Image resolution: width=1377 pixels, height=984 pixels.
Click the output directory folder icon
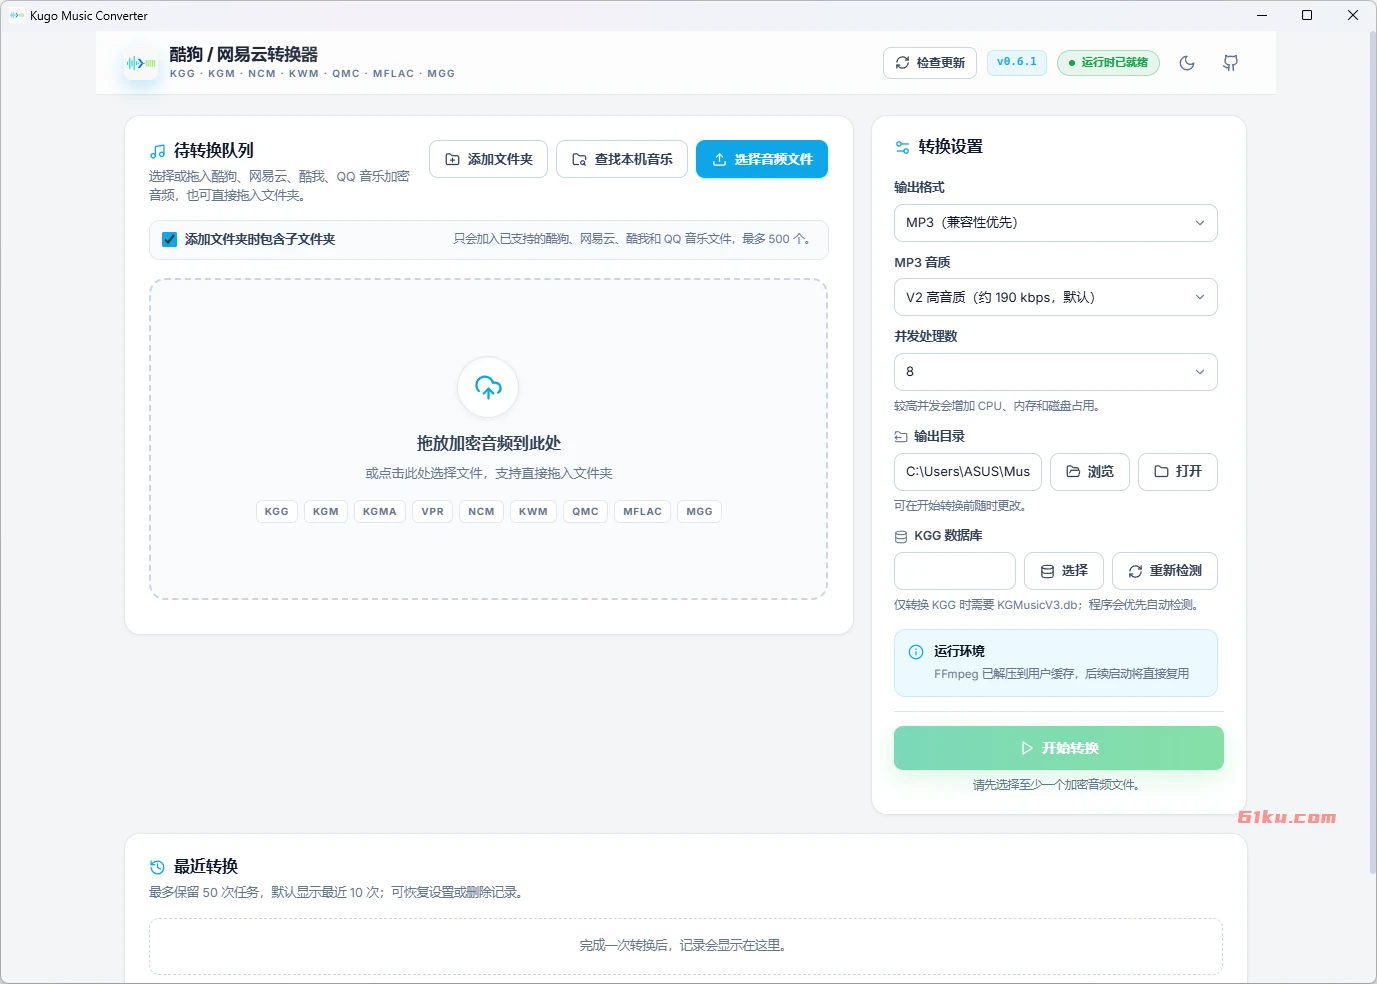coord(901,437)
